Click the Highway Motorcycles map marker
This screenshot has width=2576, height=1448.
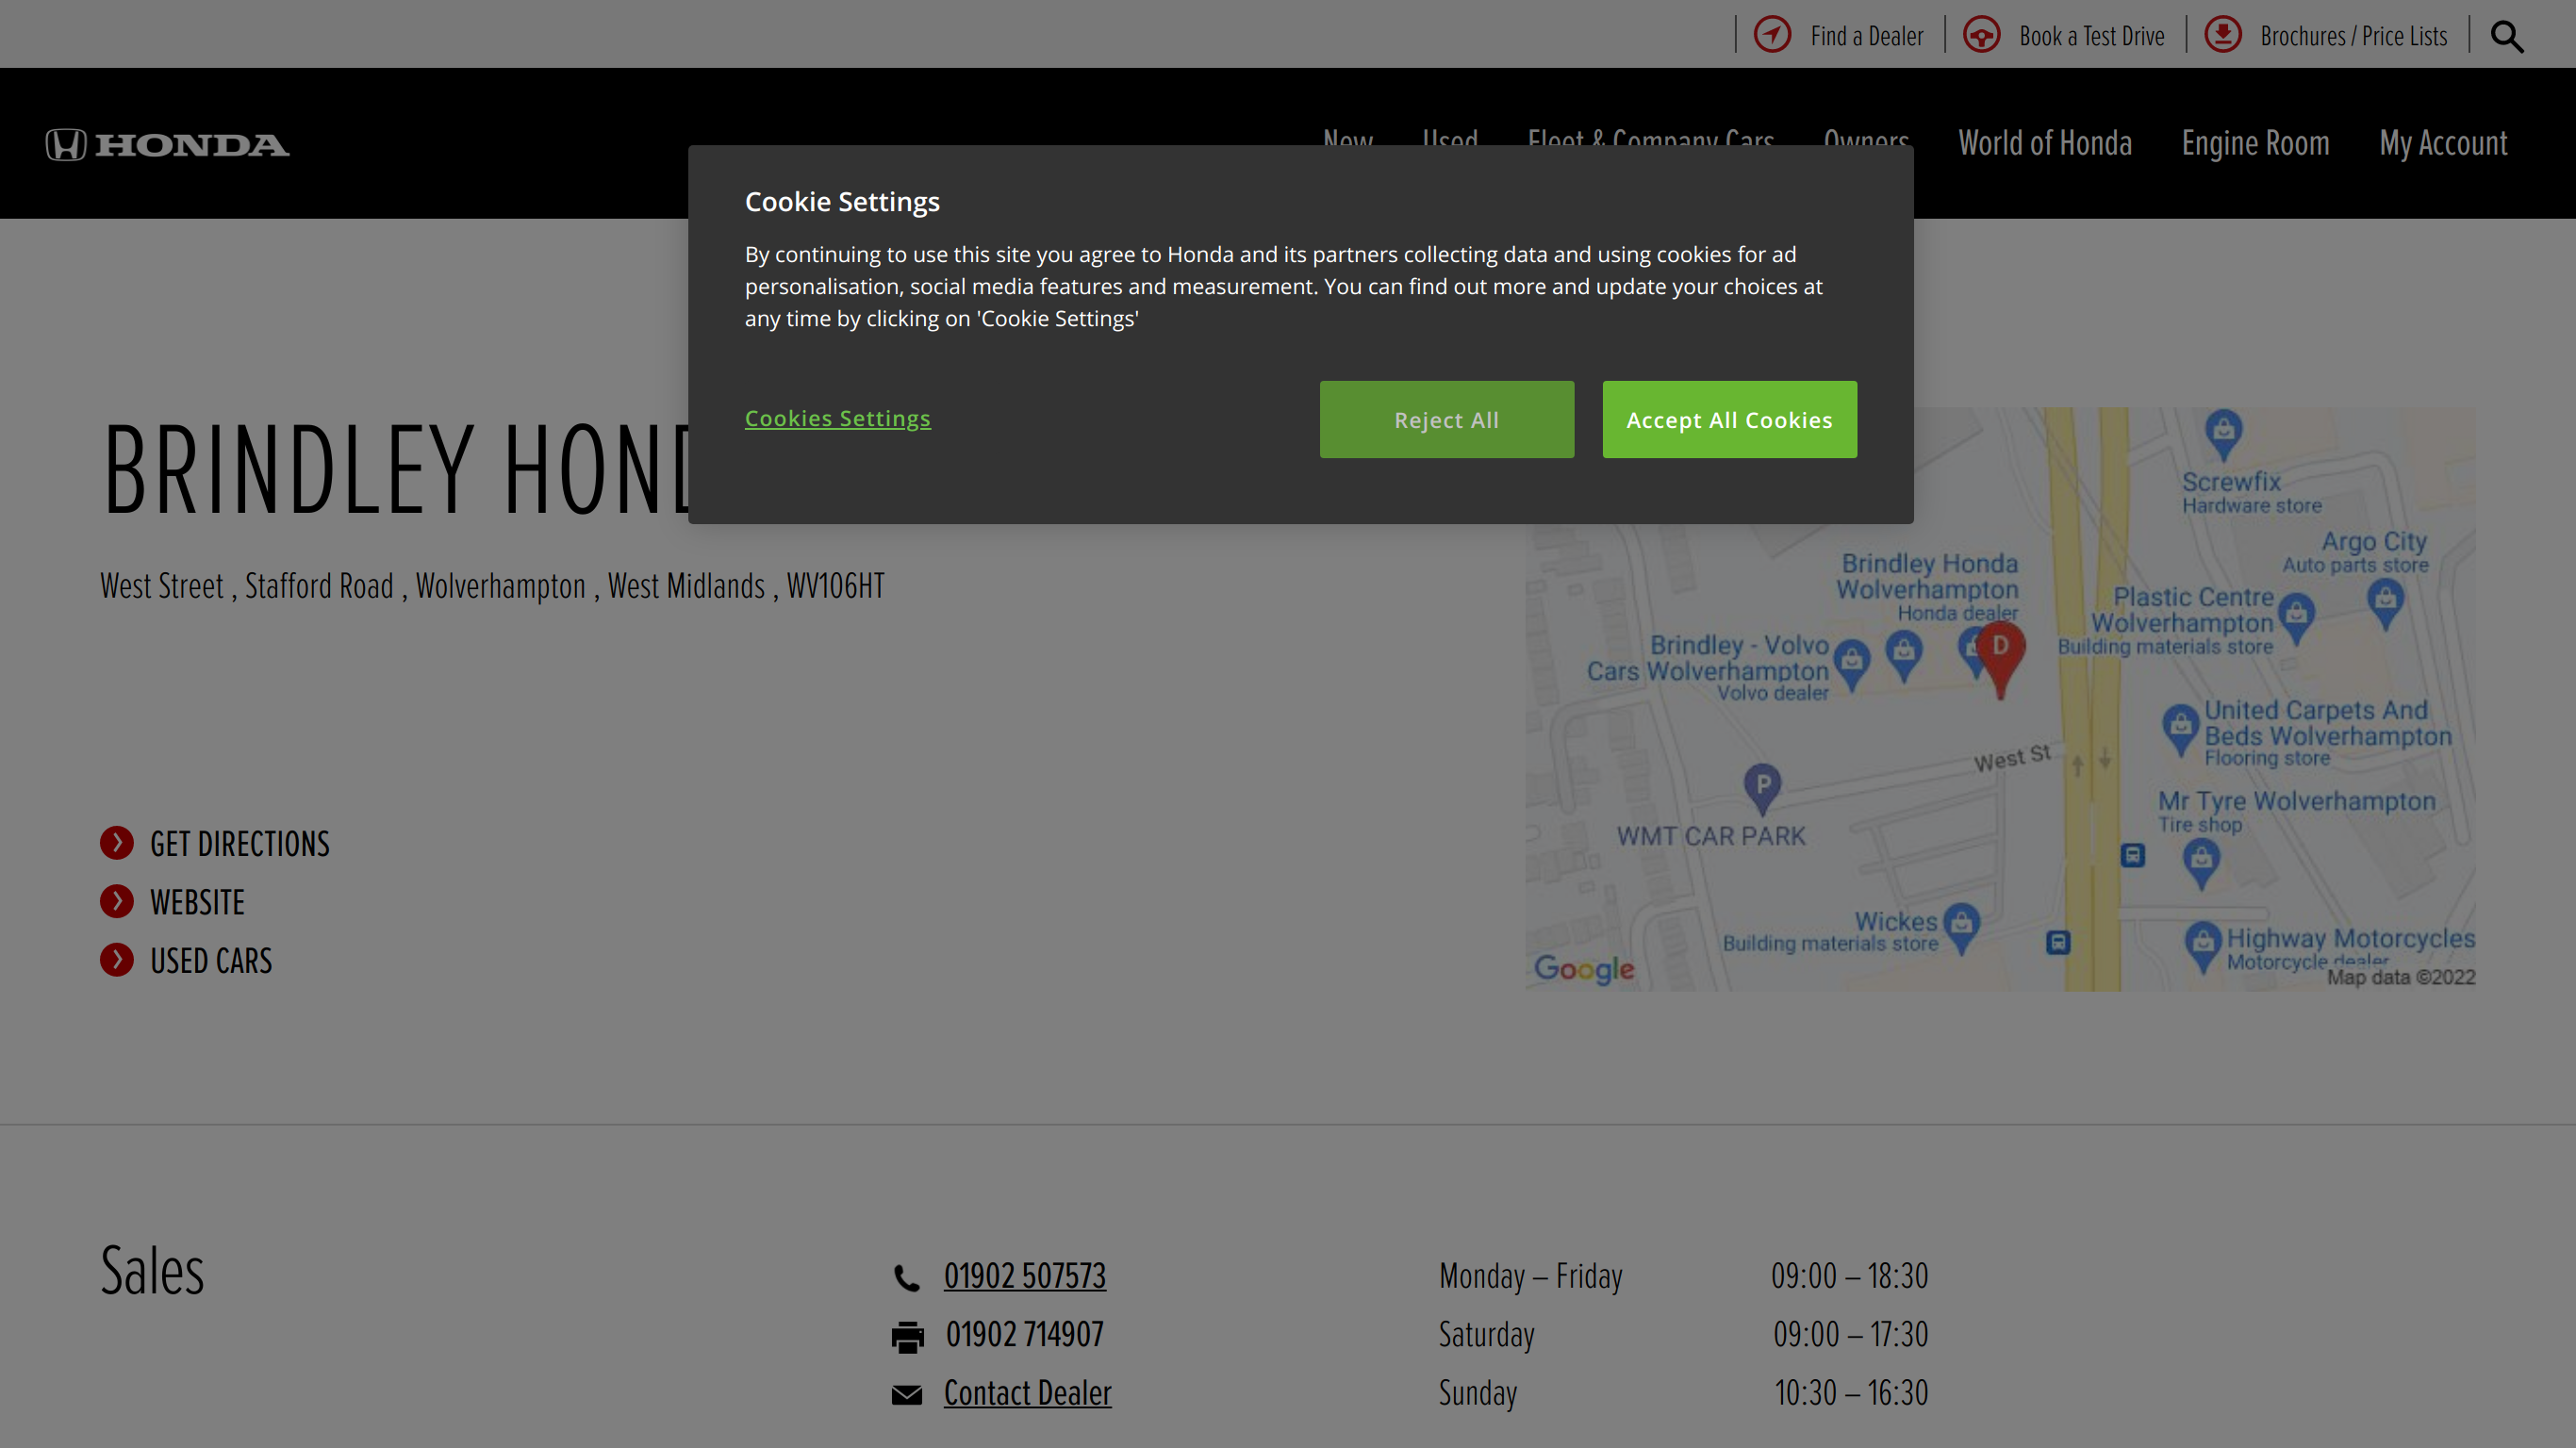pyautogui.click(x=2203, y=946)
